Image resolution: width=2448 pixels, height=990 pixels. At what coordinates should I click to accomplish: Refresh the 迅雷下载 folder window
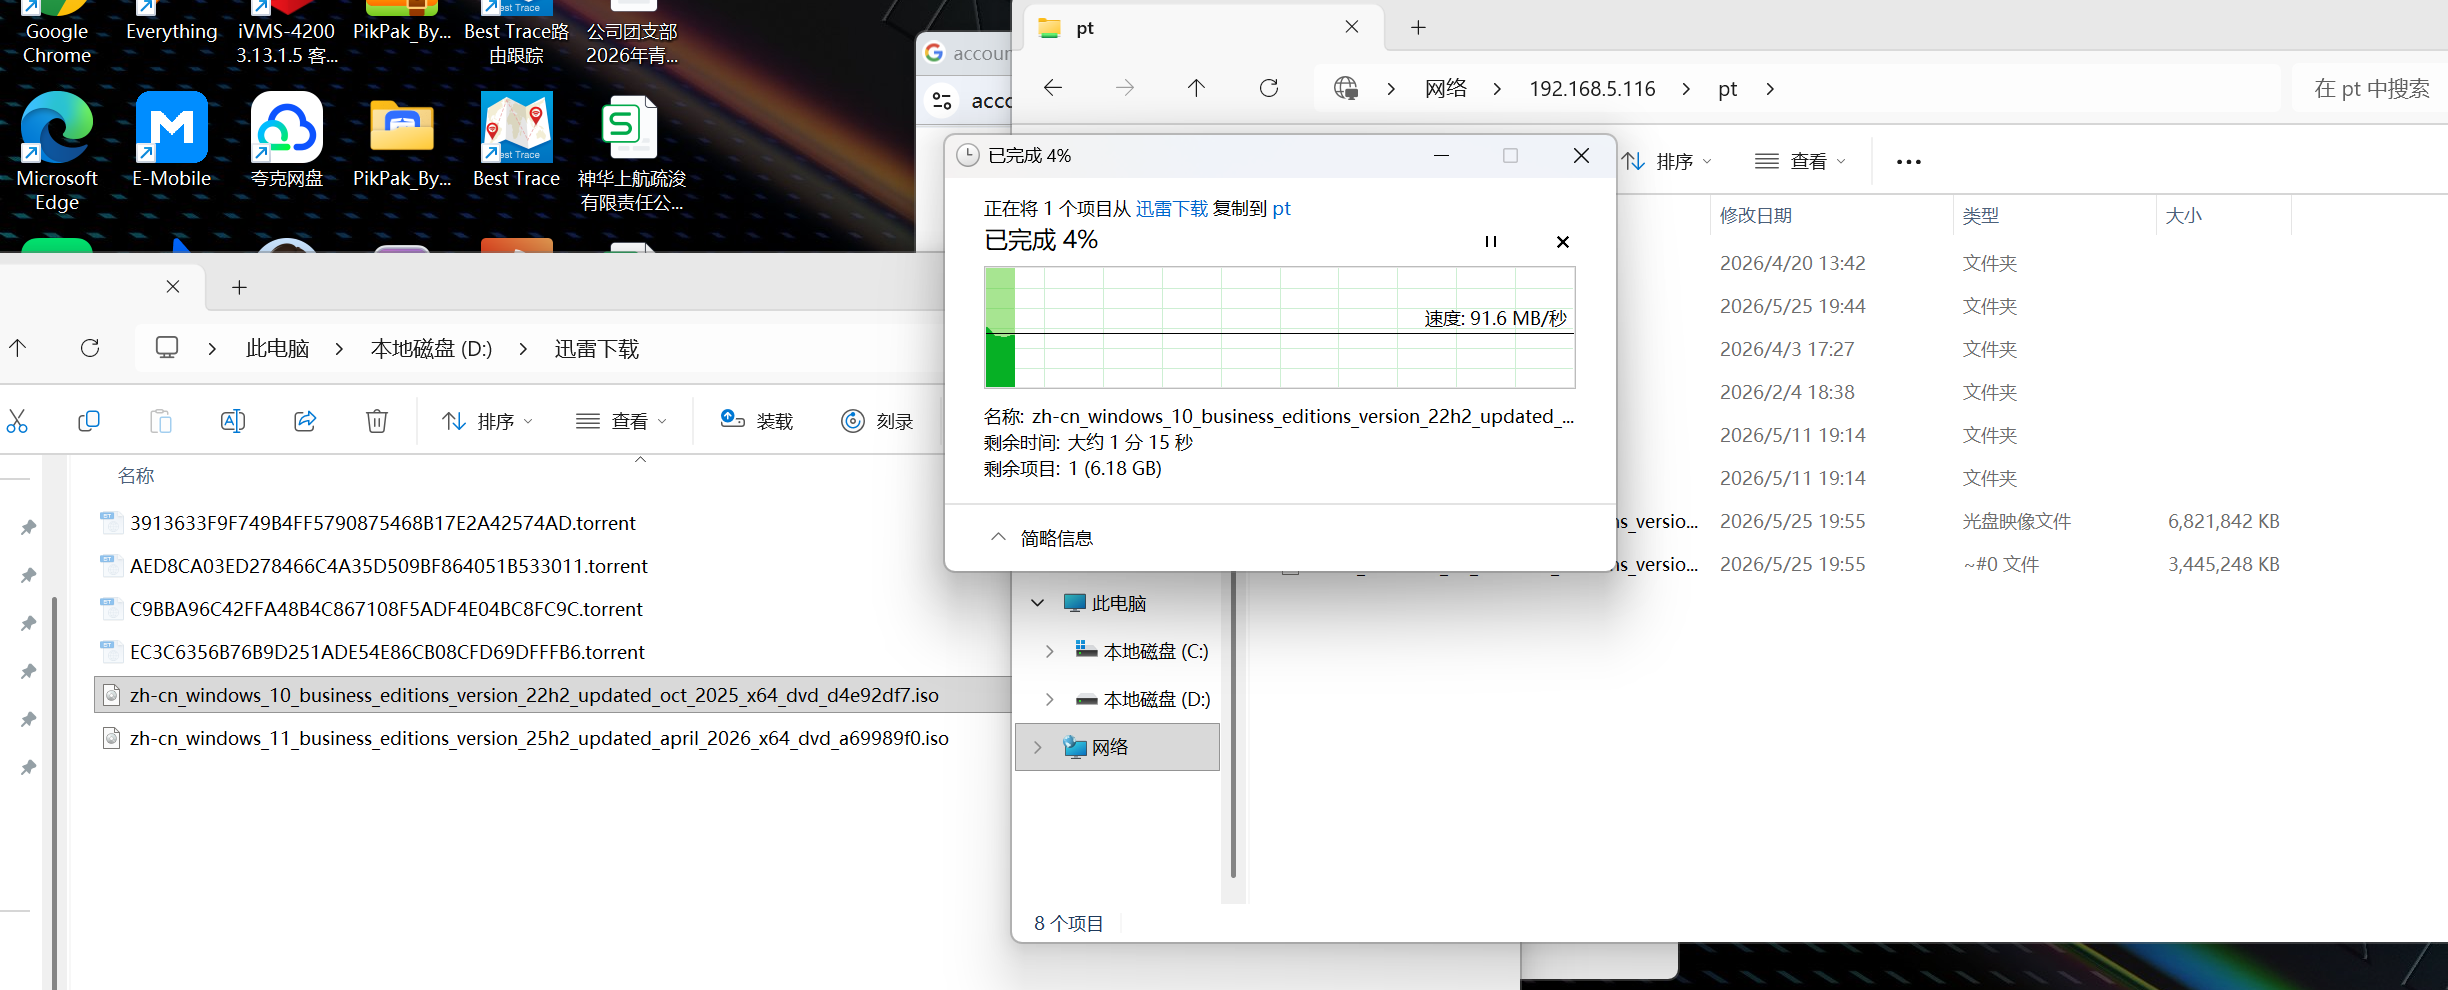tap(90, 348)
